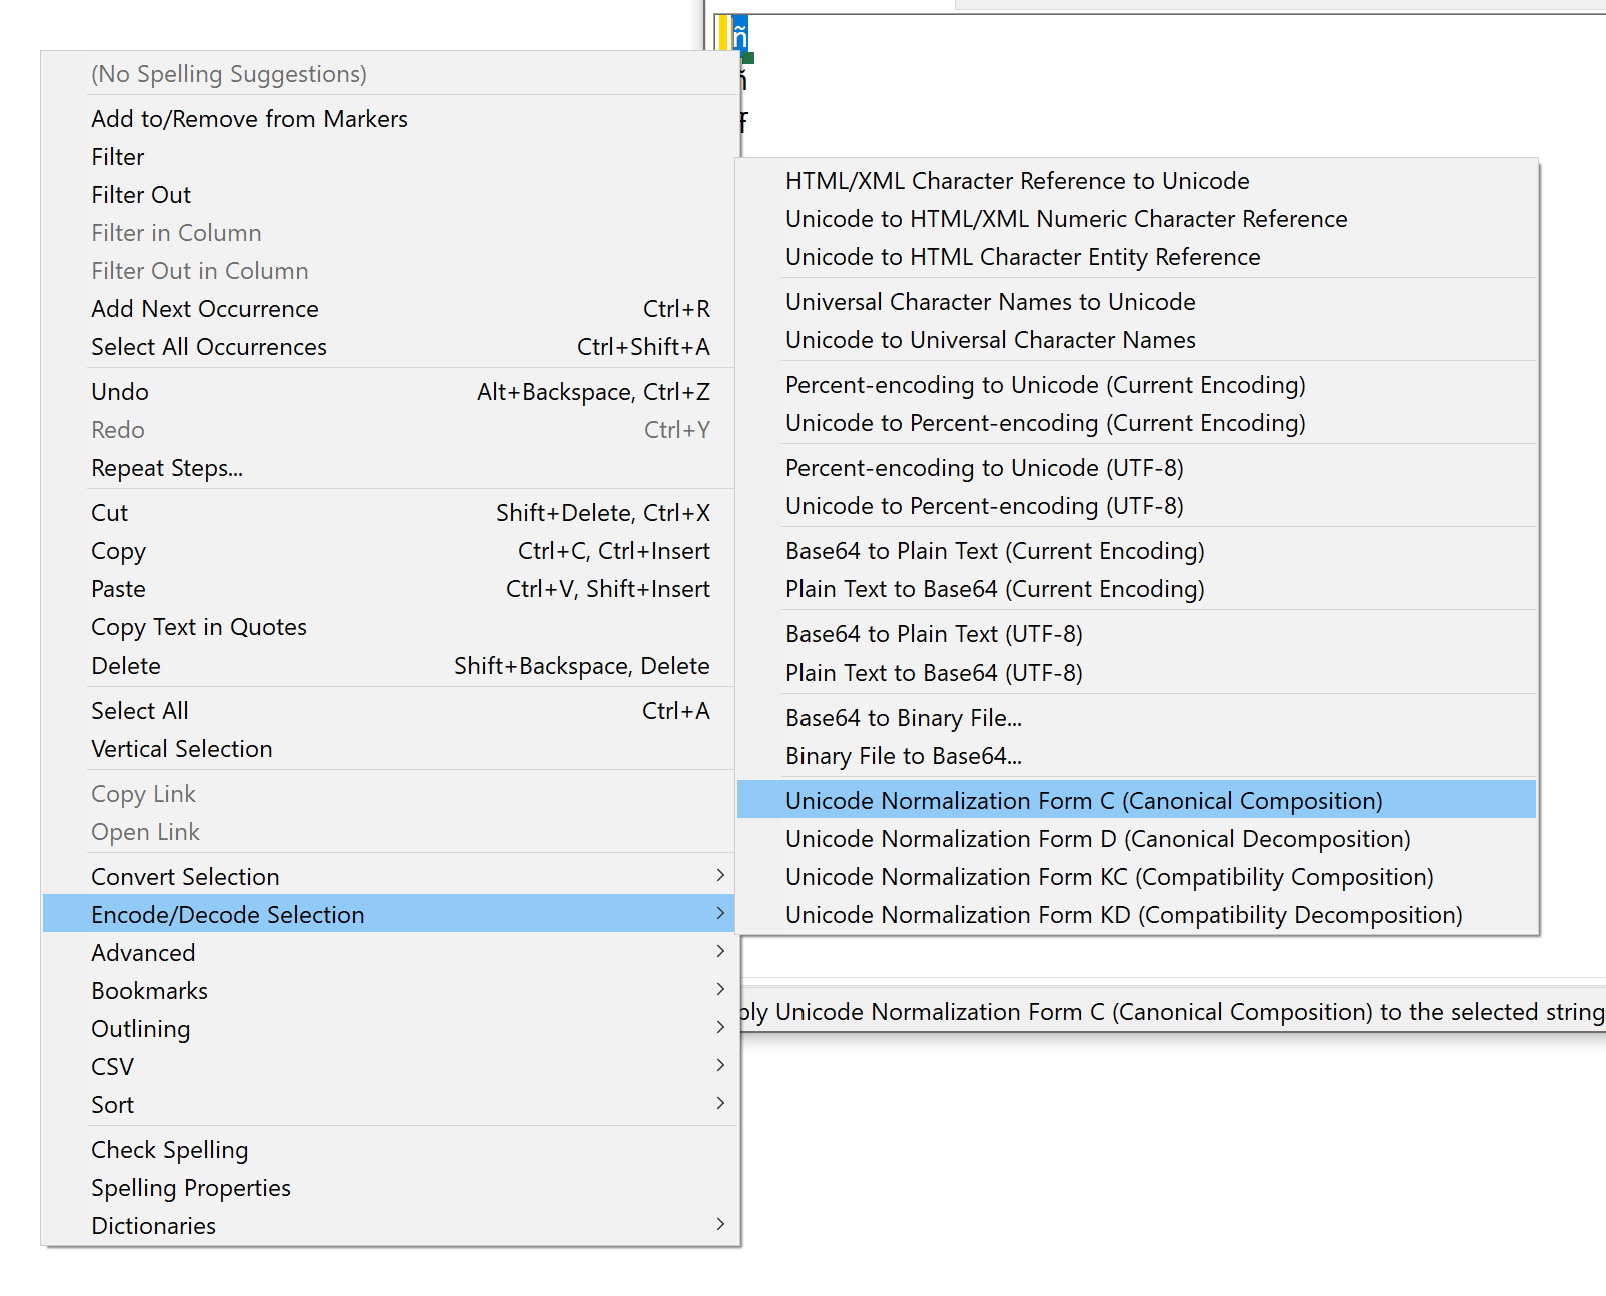This screenshot has width=1606, height=1296.
Task: Copy the selection
Action: (390, 551)
